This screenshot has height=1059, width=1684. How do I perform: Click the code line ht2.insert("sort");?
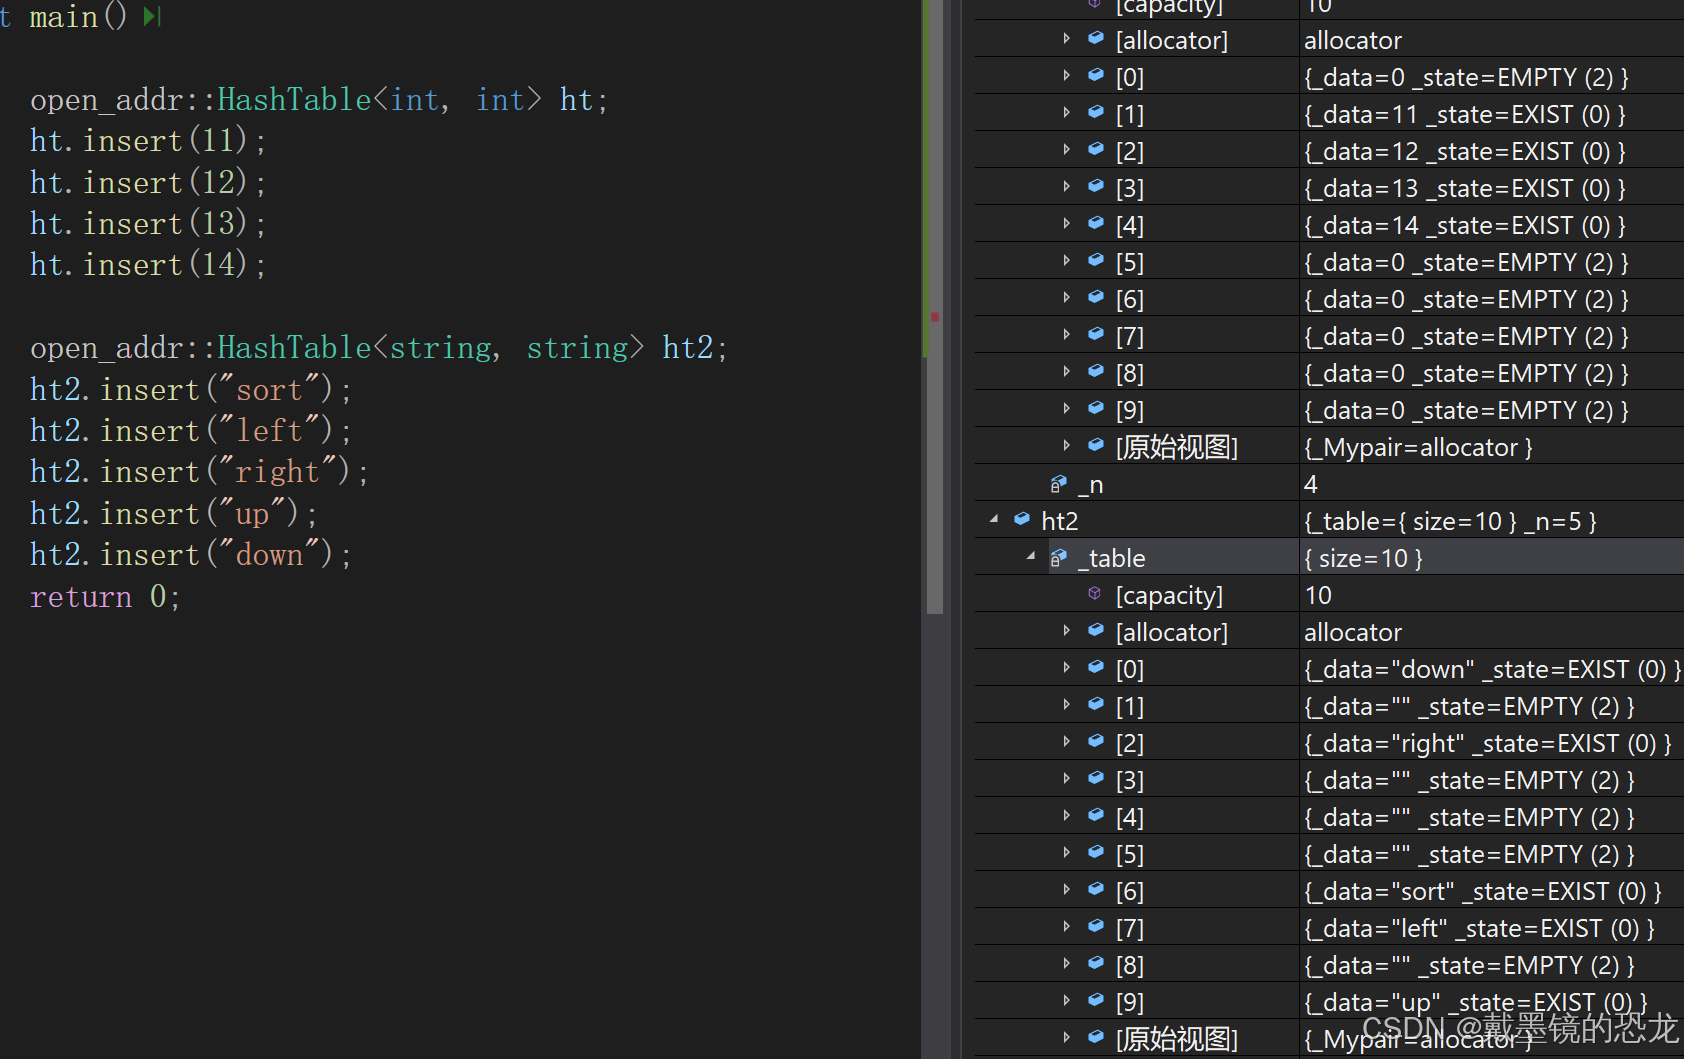point(190,389)
